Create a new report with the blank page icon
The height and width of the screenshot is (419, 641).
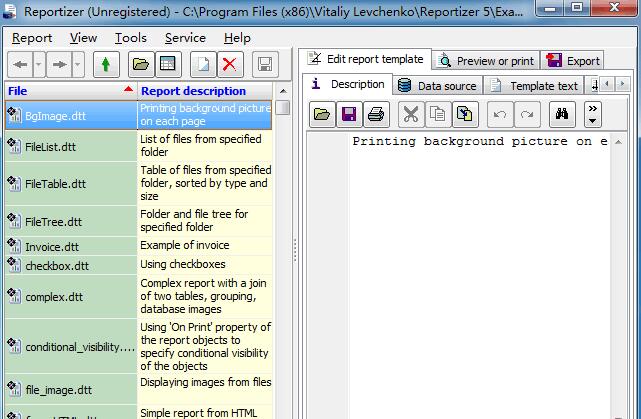click(x=203, y=64)
